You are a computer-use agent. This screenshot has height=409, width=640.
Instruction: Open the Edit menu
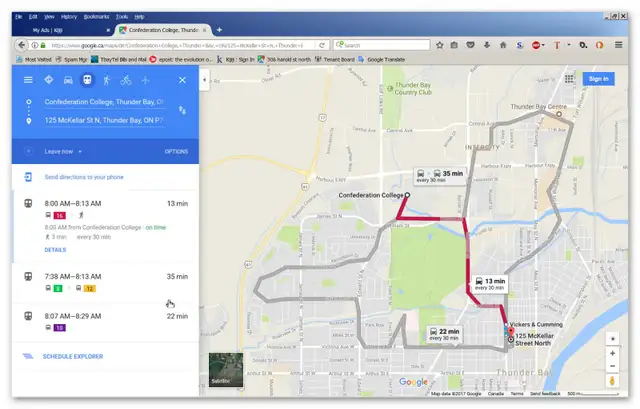33,17
